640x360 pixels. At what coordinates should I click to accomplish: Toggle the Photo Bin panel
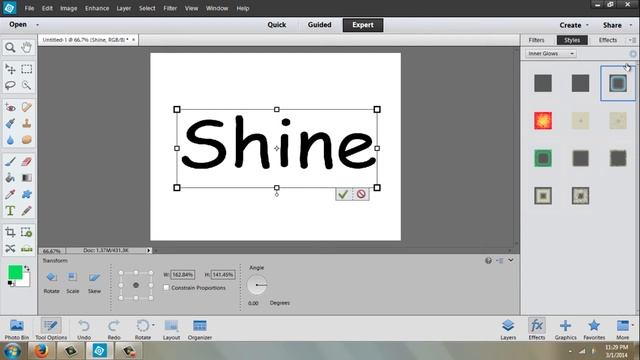tap(17, 329)
